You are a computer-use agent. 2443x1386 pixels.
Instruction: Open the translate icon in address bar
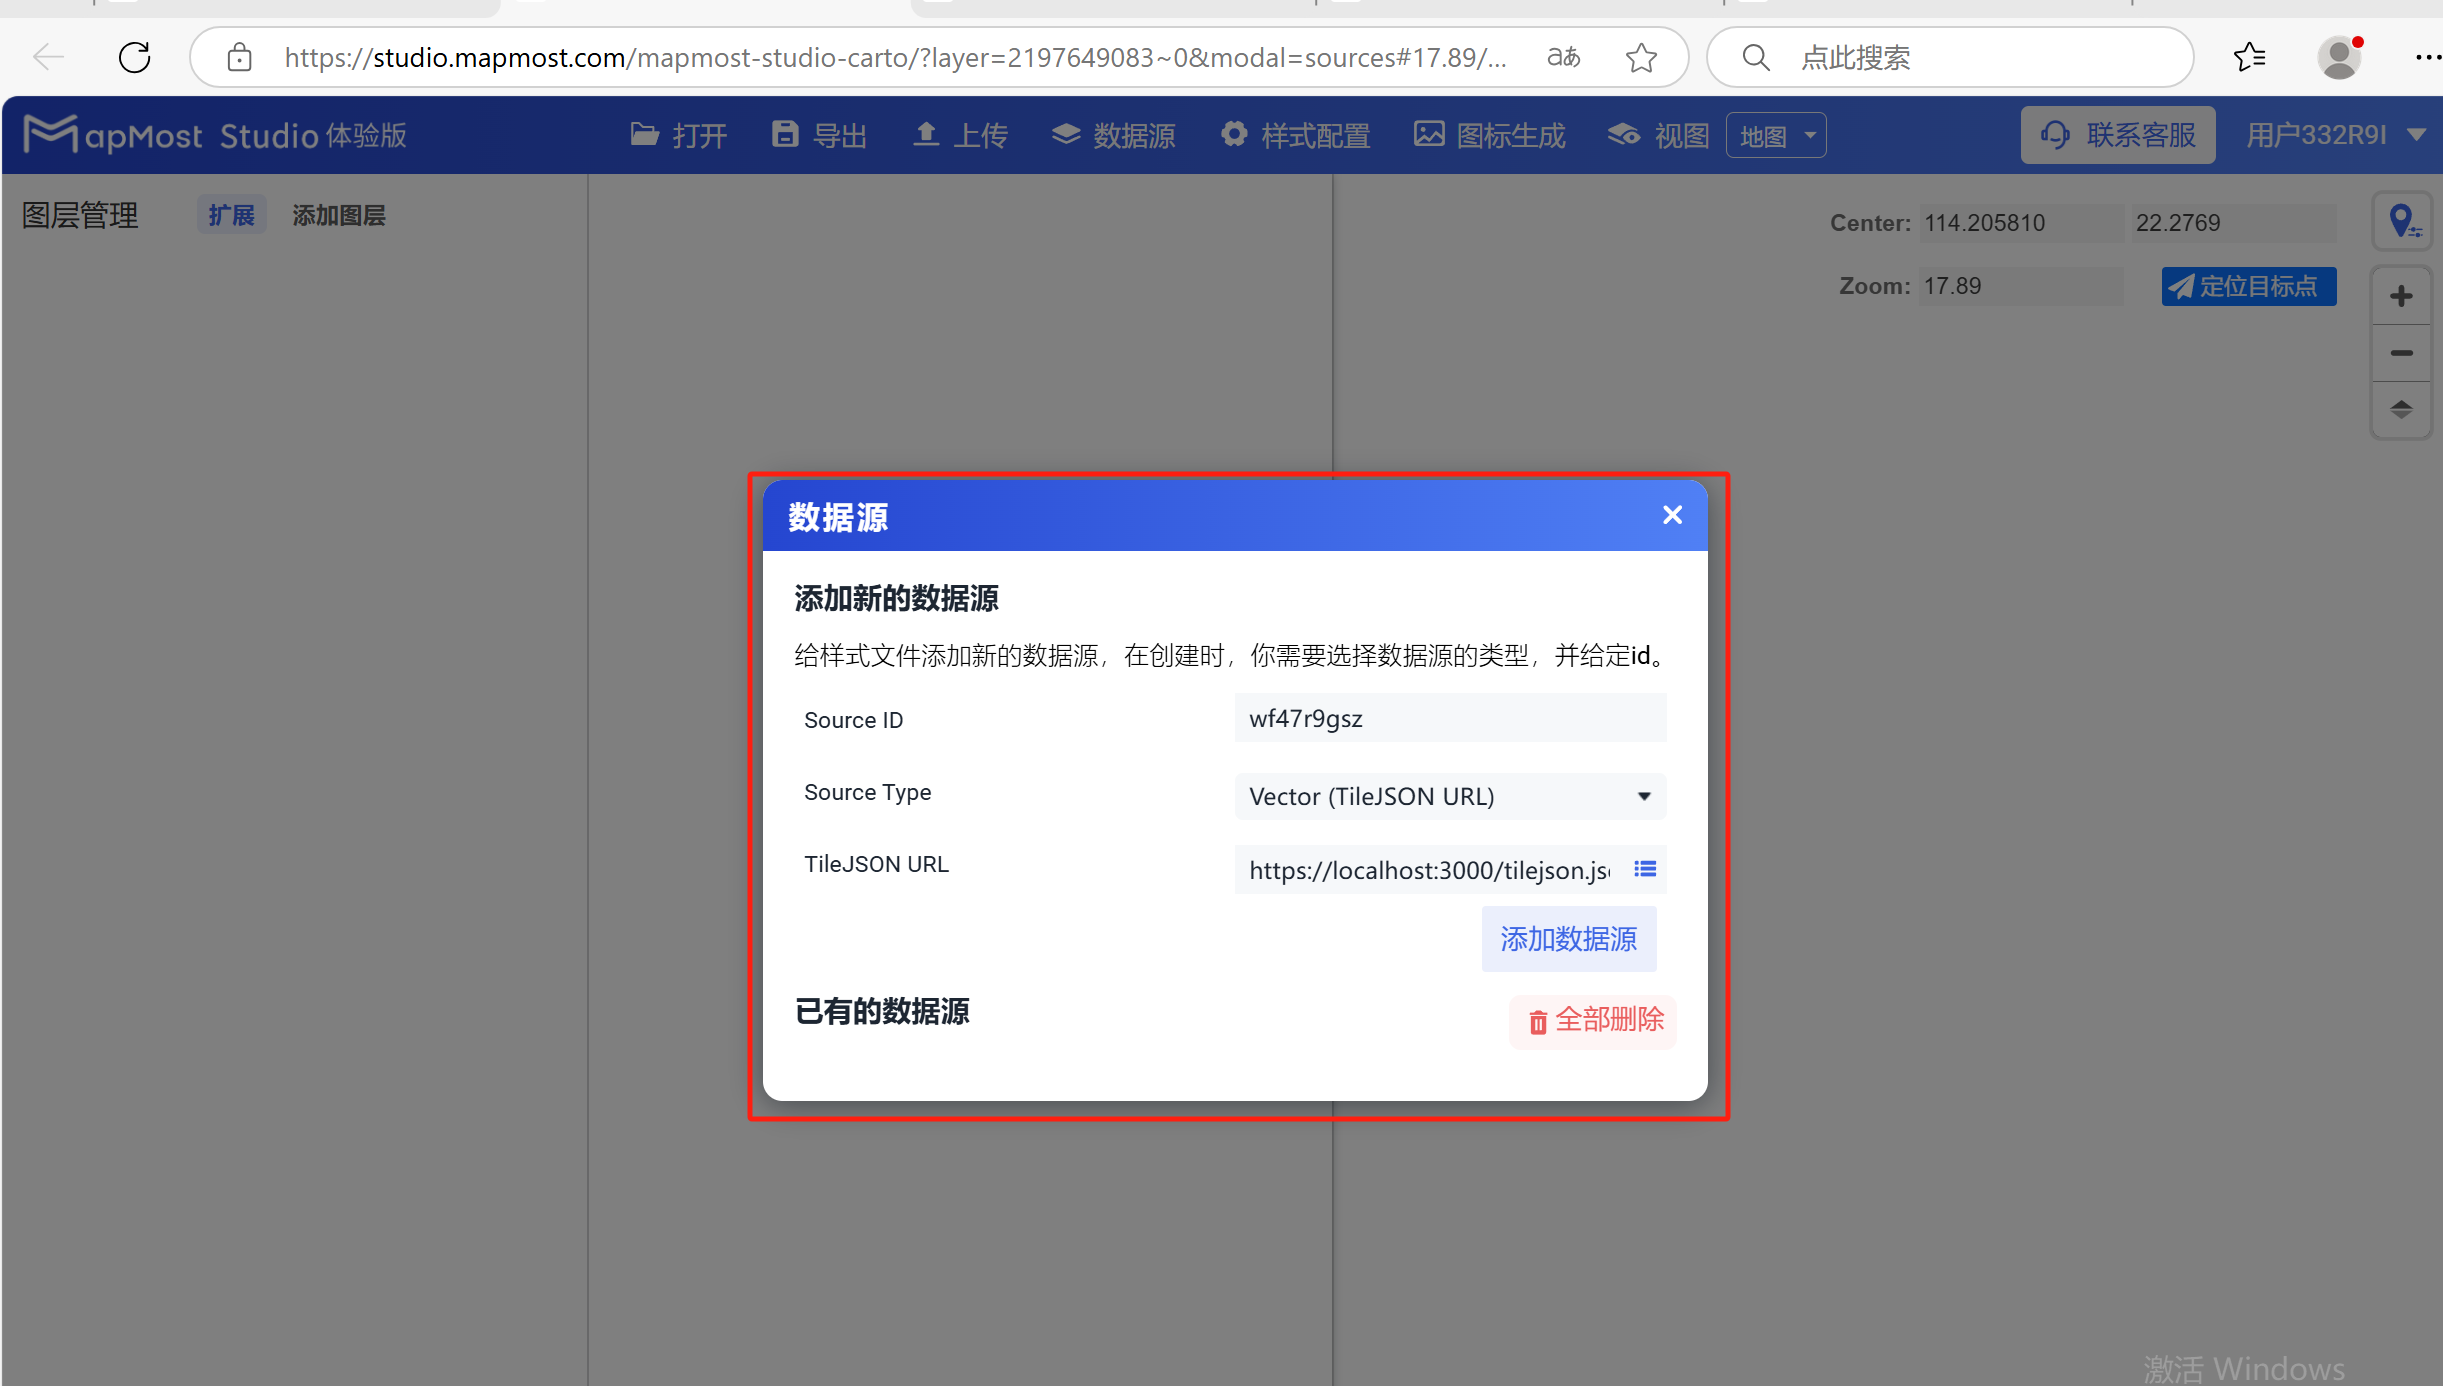(x=1564, y=57)
